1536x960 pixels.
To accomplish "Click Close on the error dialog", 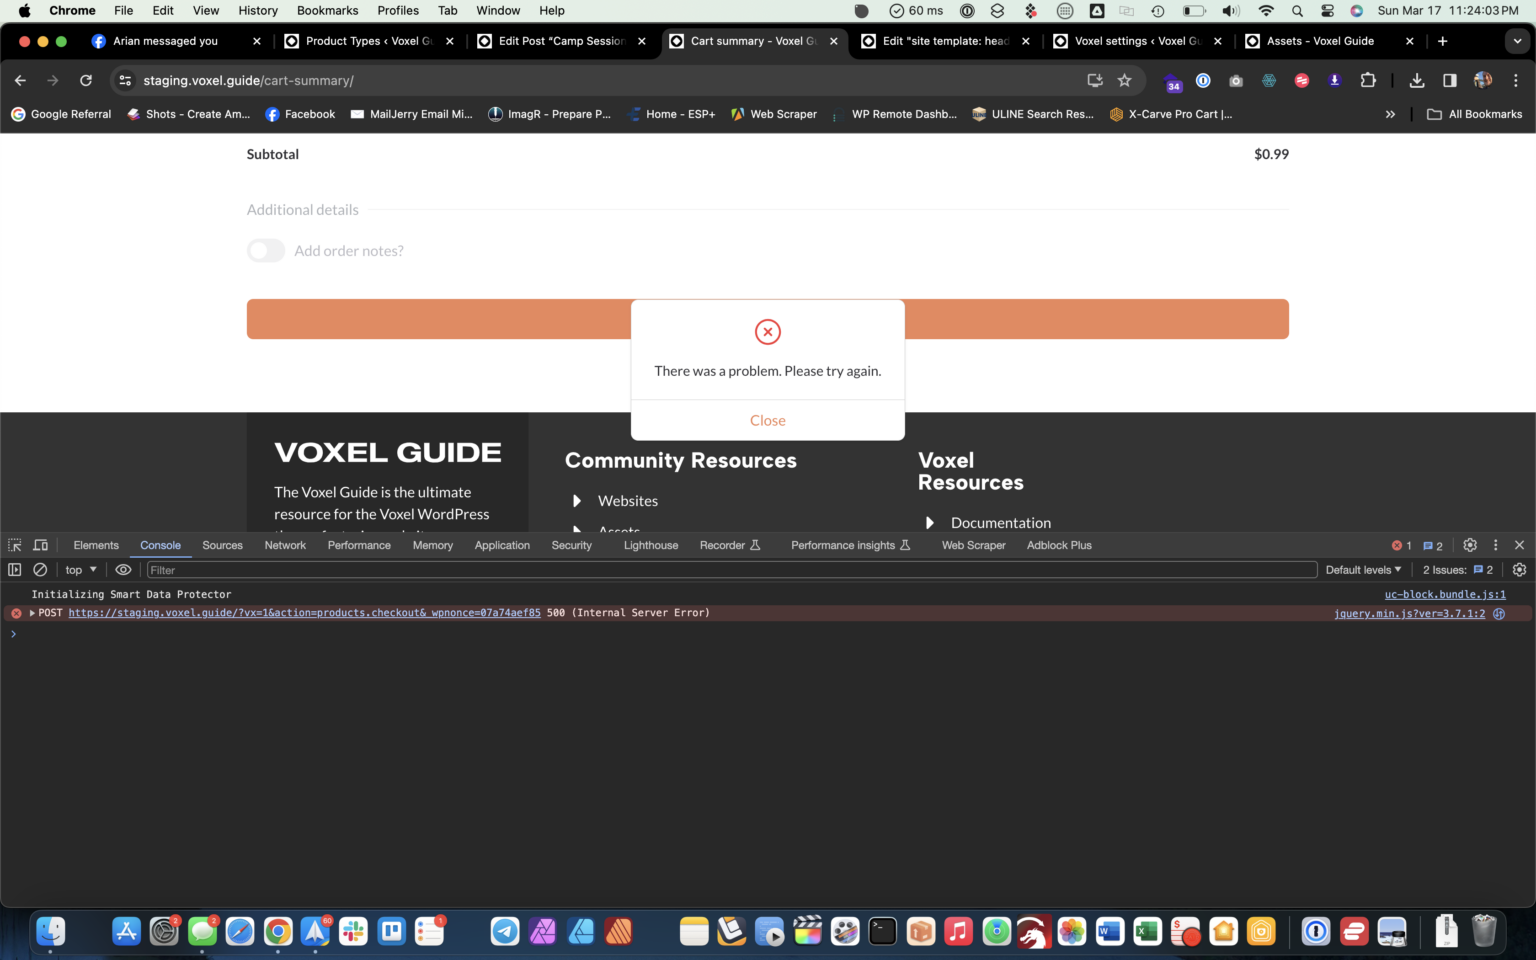I will click(767, 420).
